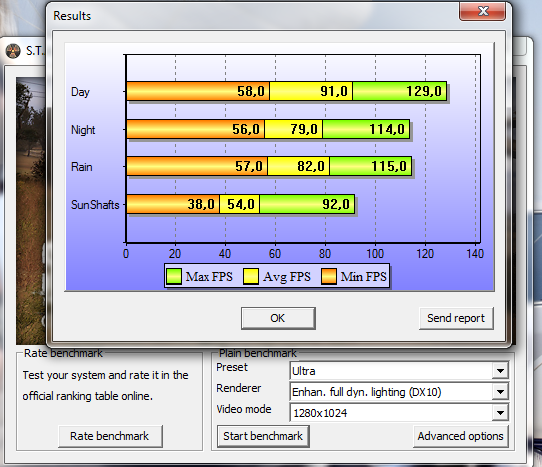
Task: Click the Max FPS legend label
Action: coord(209,277)
